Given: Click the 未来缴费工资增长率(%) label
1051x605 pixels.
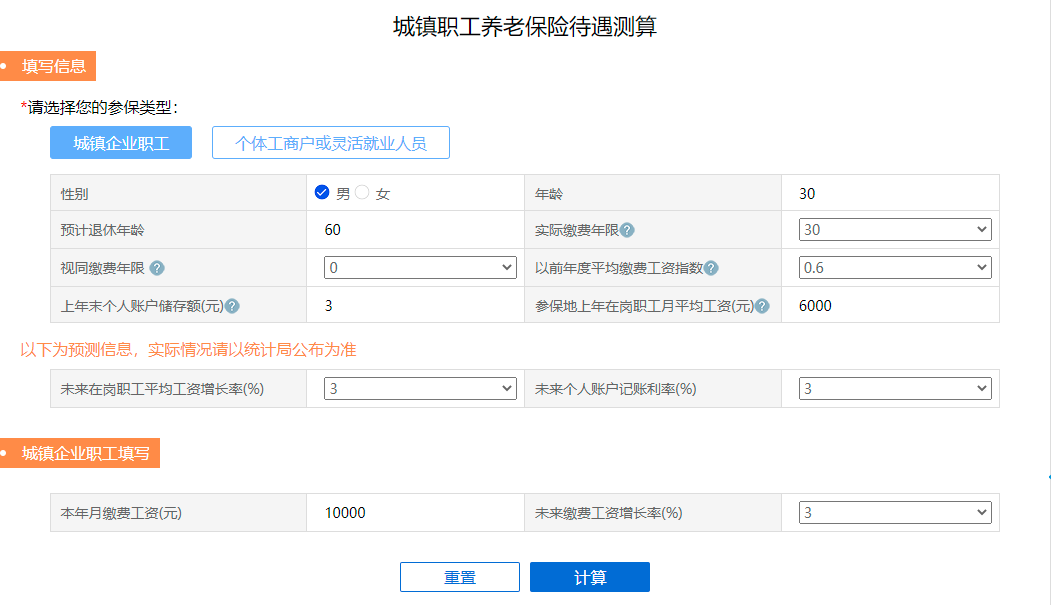Looking at the screenshot, I should (x=609, y=513).
